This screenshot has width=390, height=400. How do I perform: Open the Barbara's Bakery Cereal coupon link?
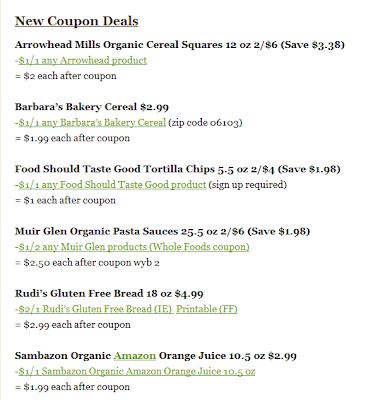(x=92, y=123)
